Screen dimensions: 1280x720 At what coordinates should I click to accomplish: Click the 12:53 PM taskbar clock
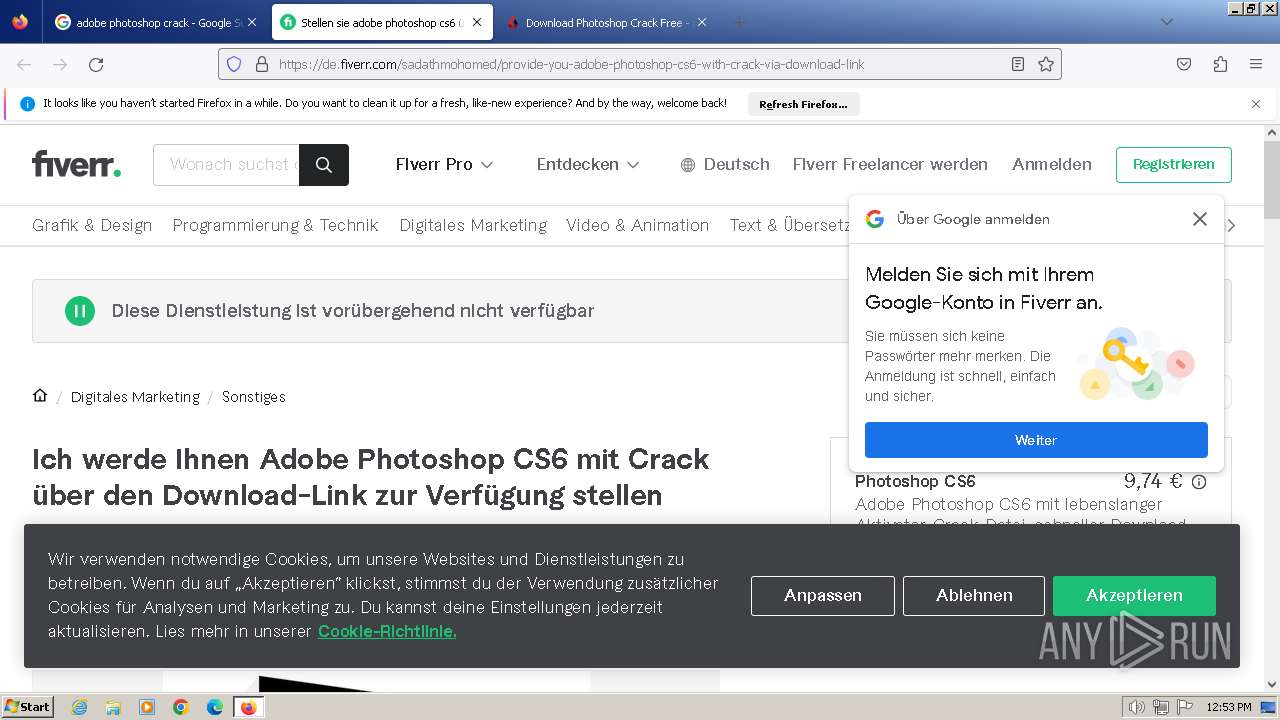(1229, 707)
